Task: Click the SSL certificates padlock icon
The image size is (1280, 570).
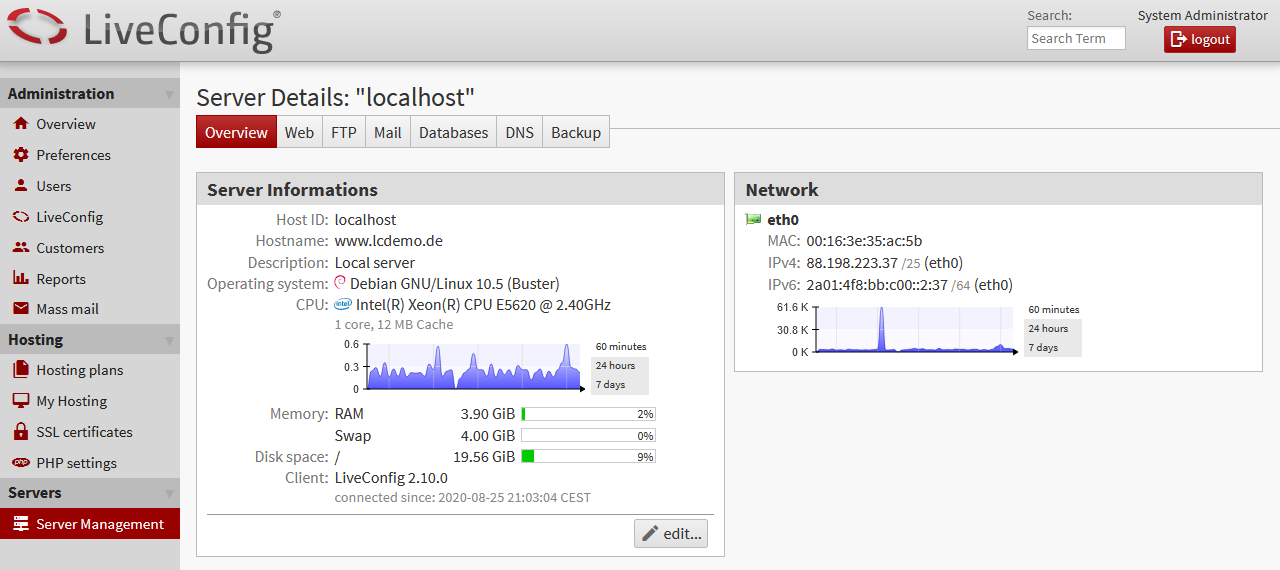Action: click(20, 432)
